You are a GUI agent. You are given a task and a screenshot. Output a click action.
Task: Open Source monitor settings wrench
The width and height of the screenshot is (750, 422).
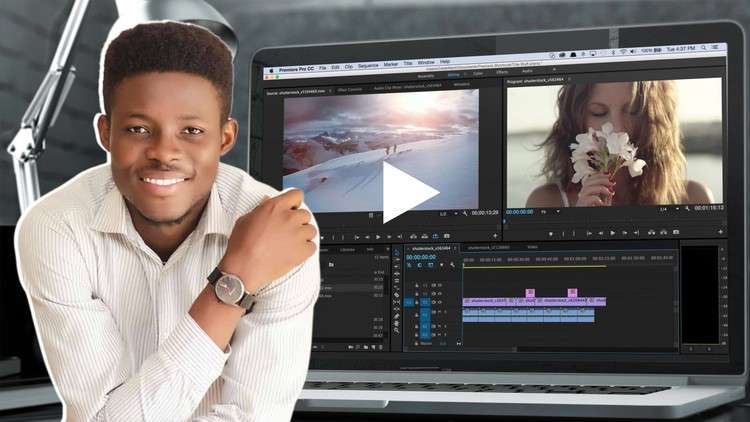(x=464, y=213)
